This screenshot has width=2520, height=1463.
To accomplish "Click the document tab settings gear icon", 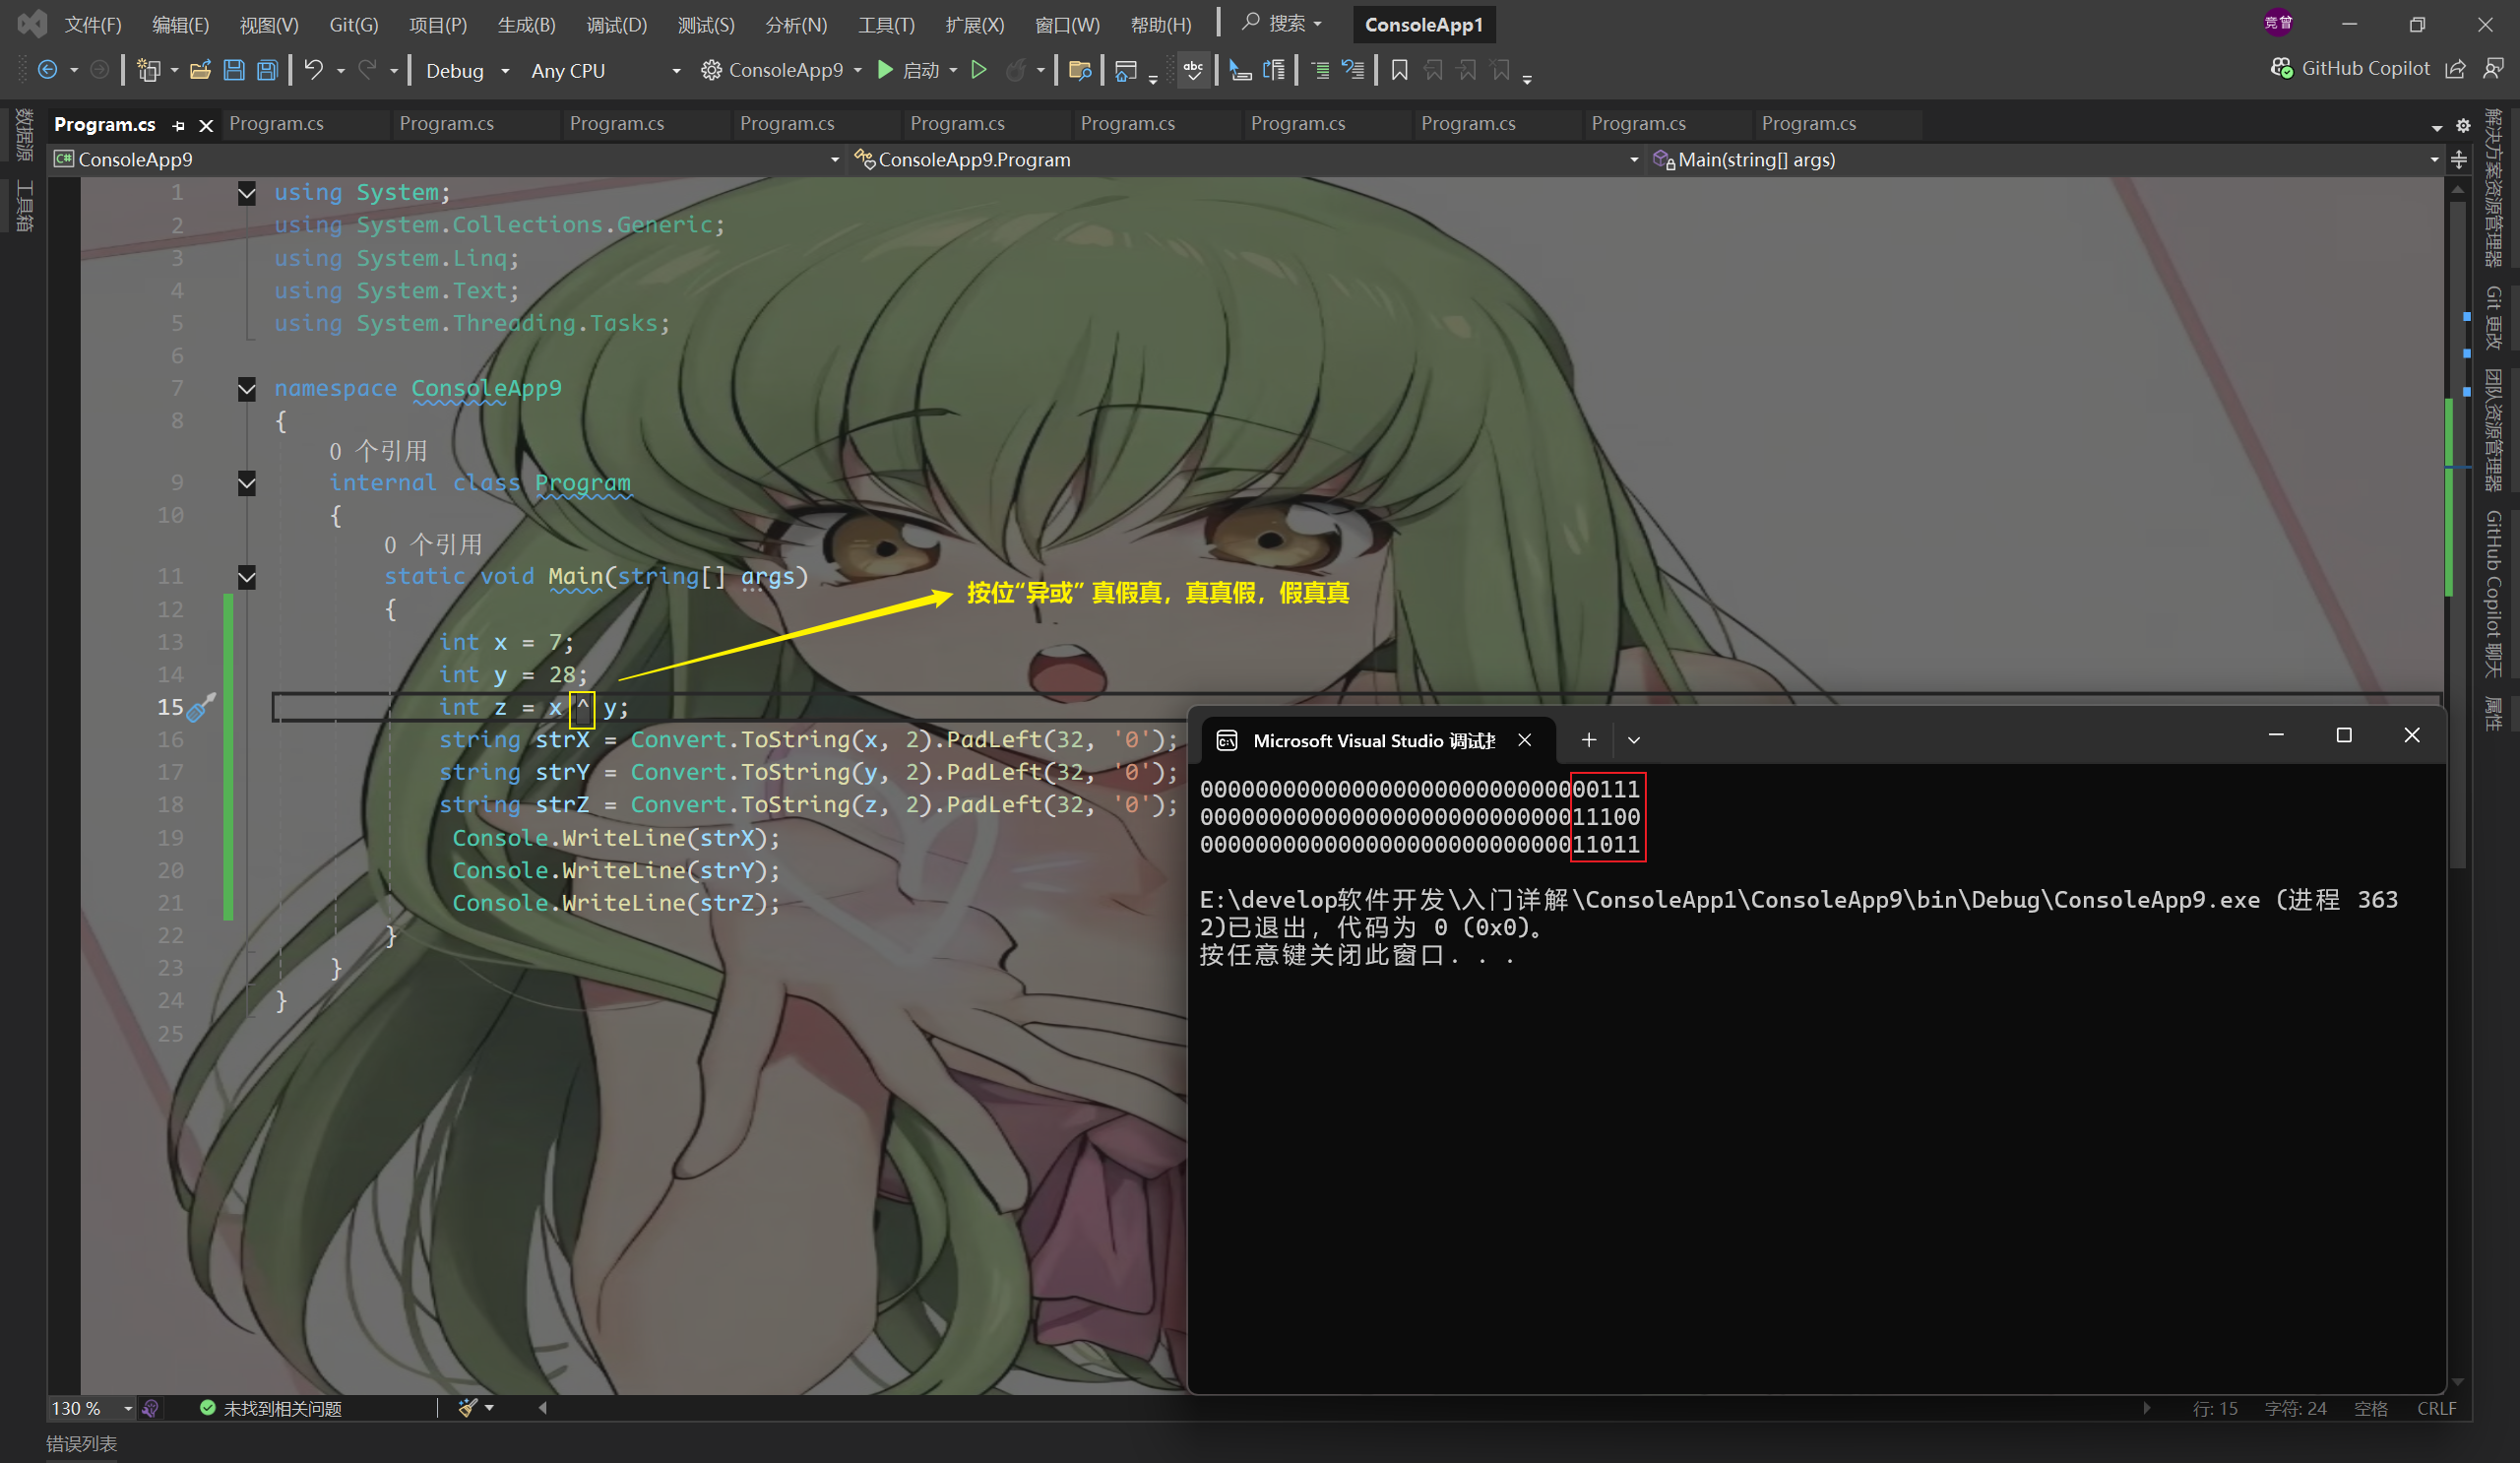I will point(2463,126).
